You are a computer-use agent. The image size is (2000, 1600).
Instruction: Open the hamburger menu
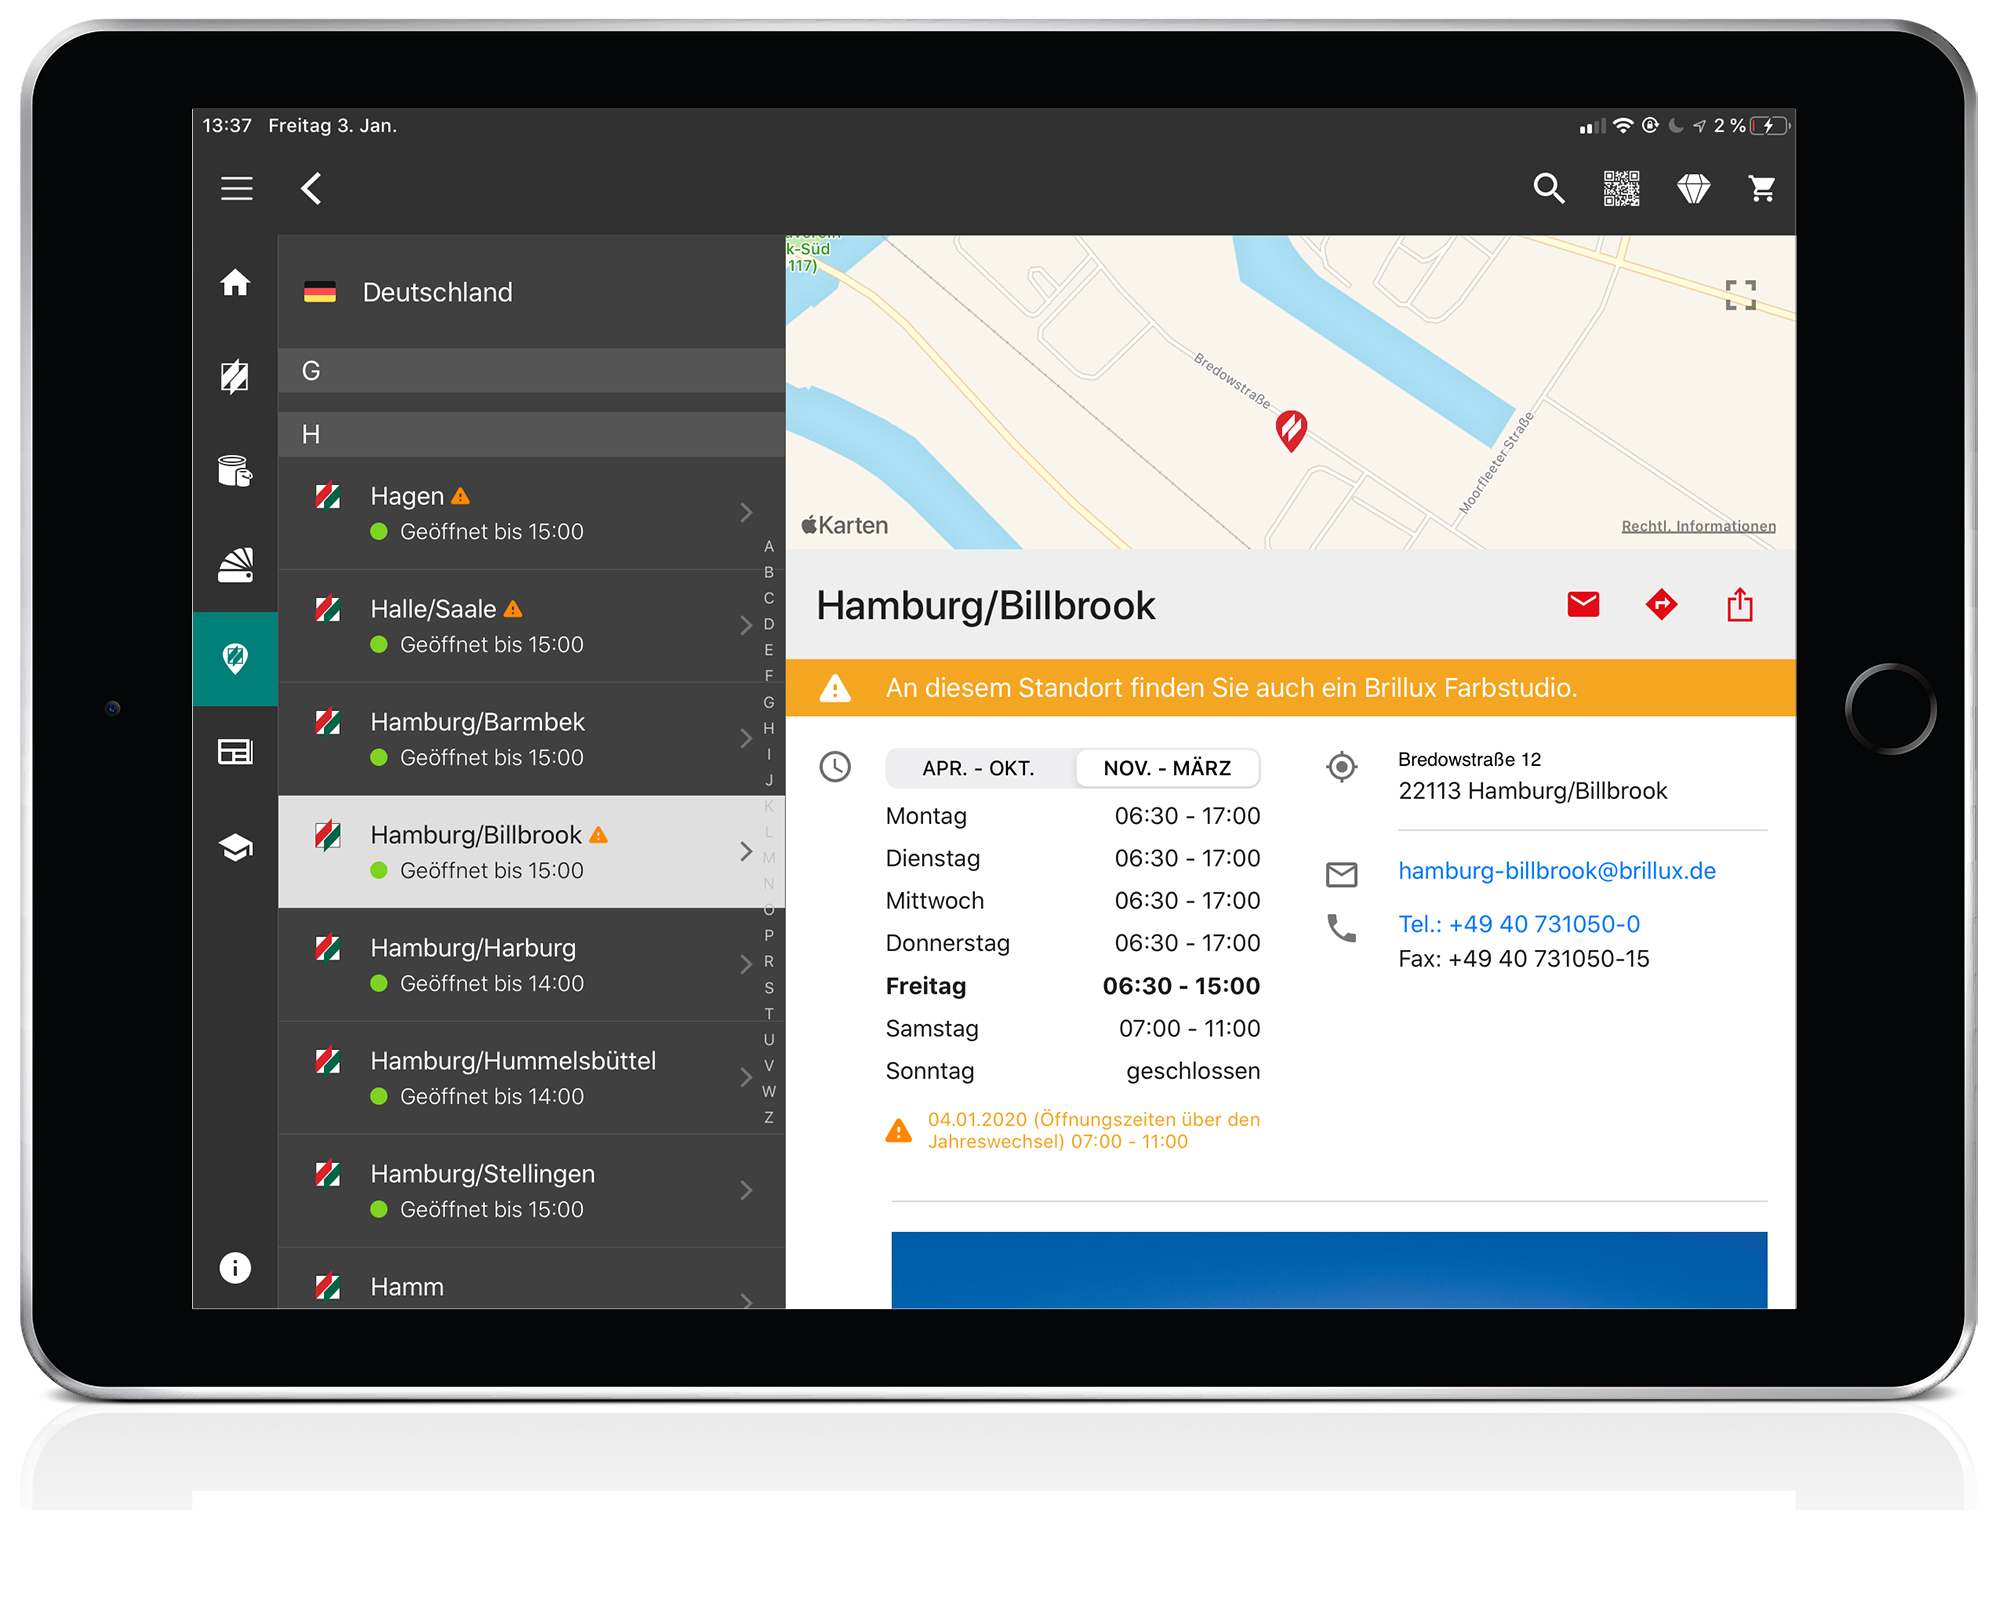coord(237,188)
